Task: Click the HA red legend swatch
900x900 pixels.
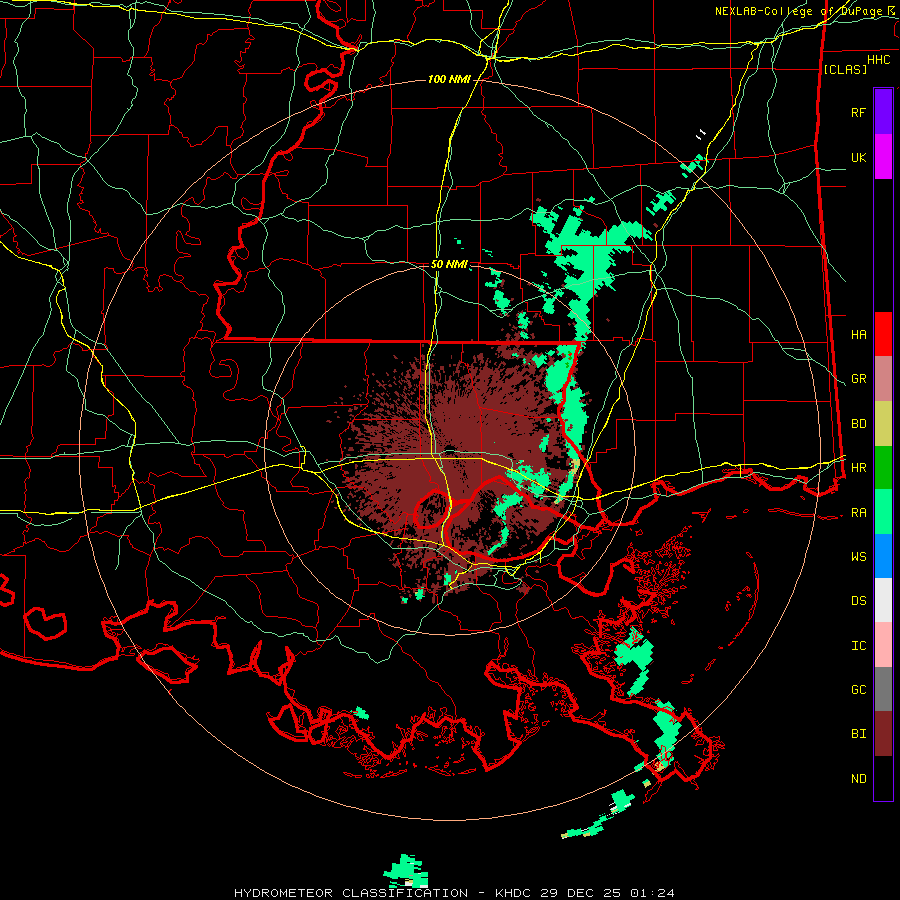Action: click(883, 334)
